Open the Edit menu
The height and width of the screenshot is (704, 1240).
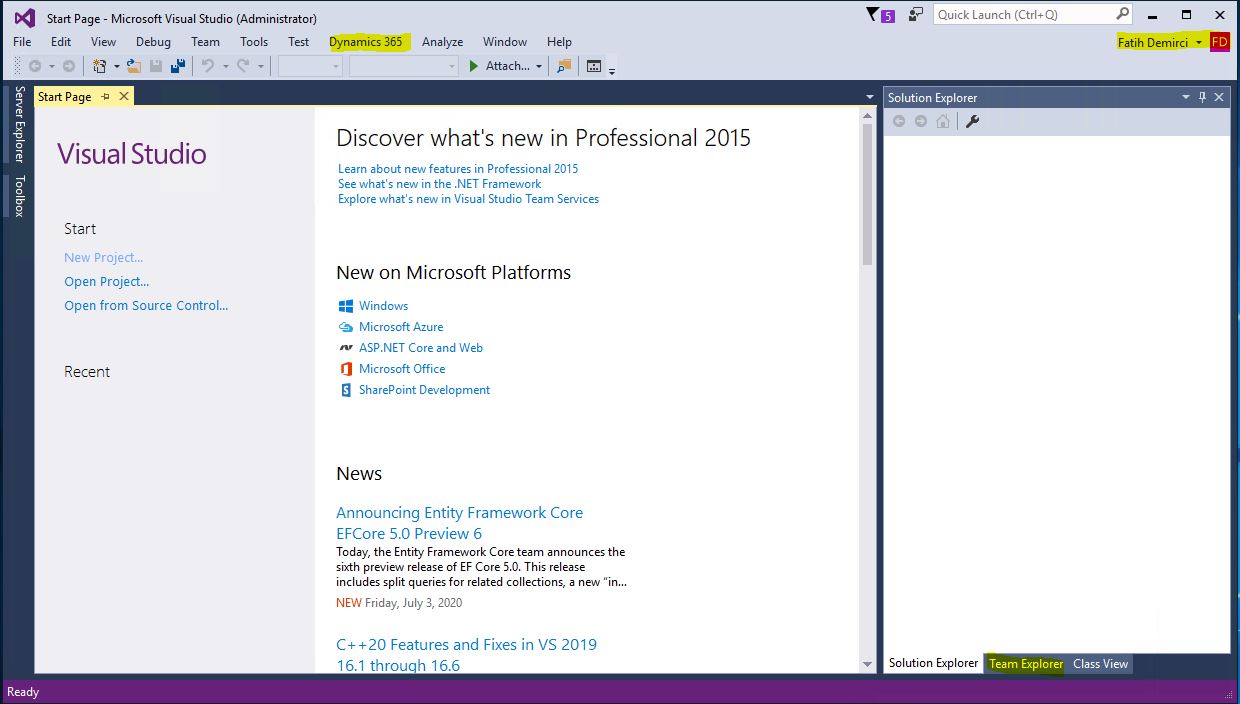click(61, 42)
